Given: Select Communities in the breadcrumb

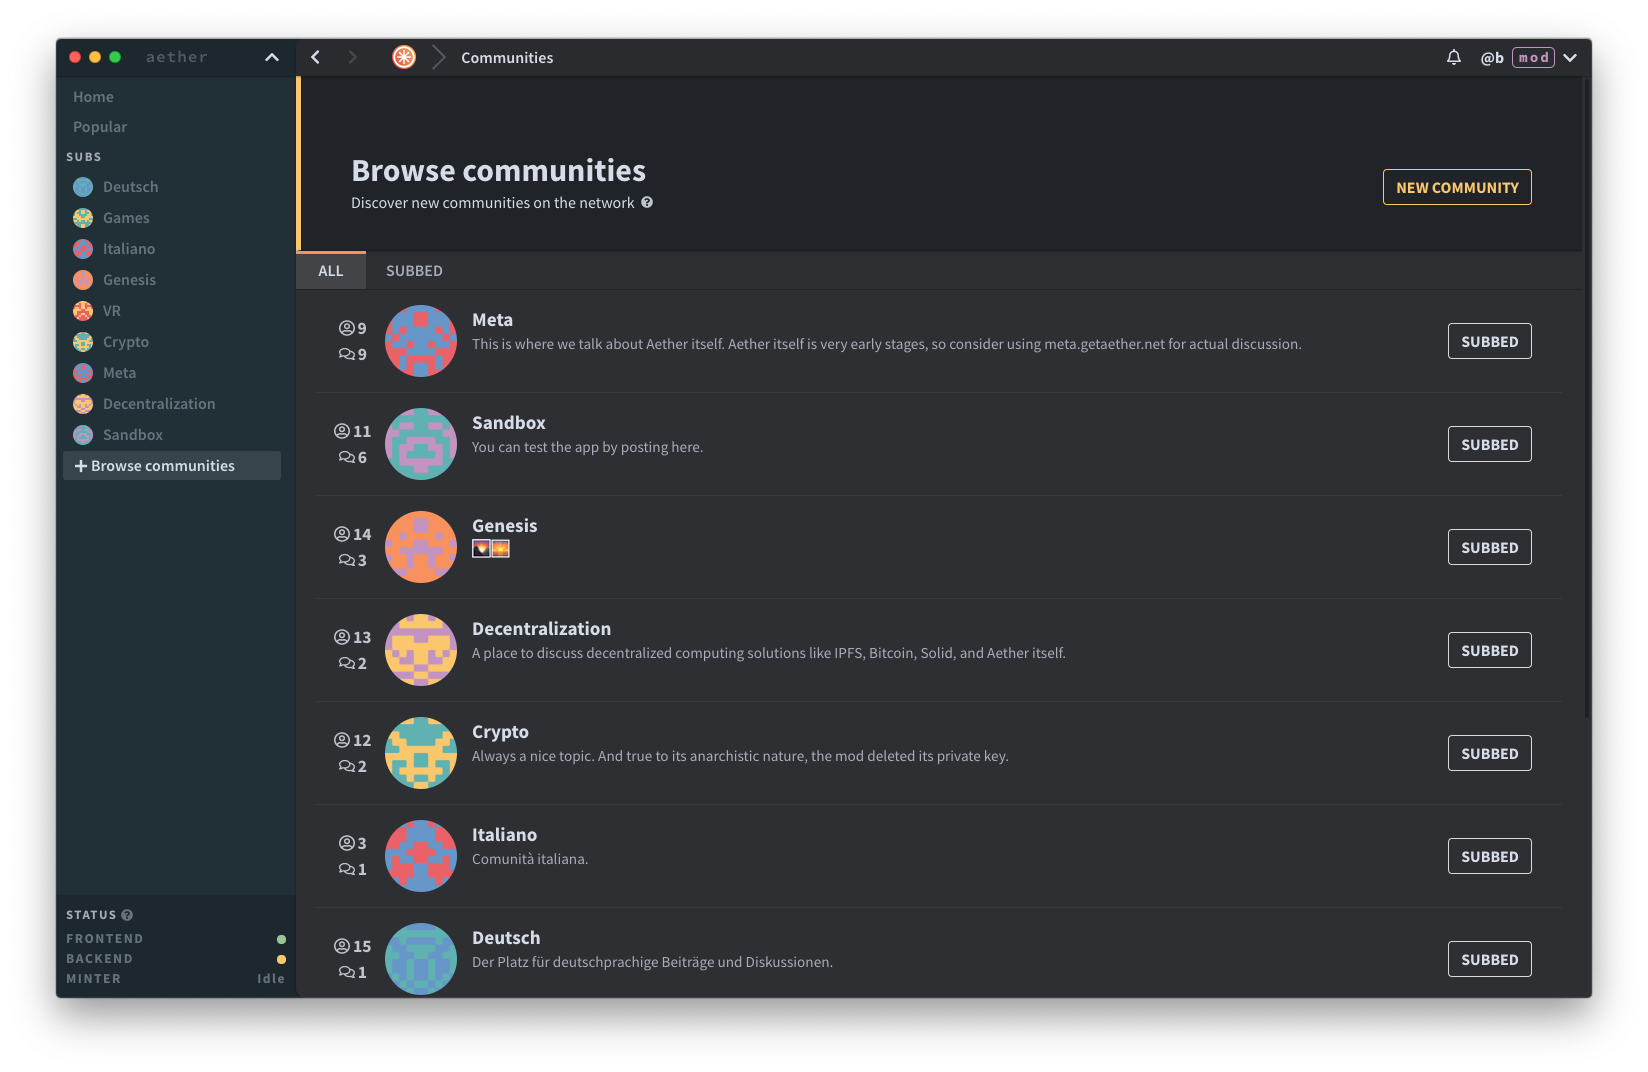Looking at the screenshot, I should tap(507, 58).
